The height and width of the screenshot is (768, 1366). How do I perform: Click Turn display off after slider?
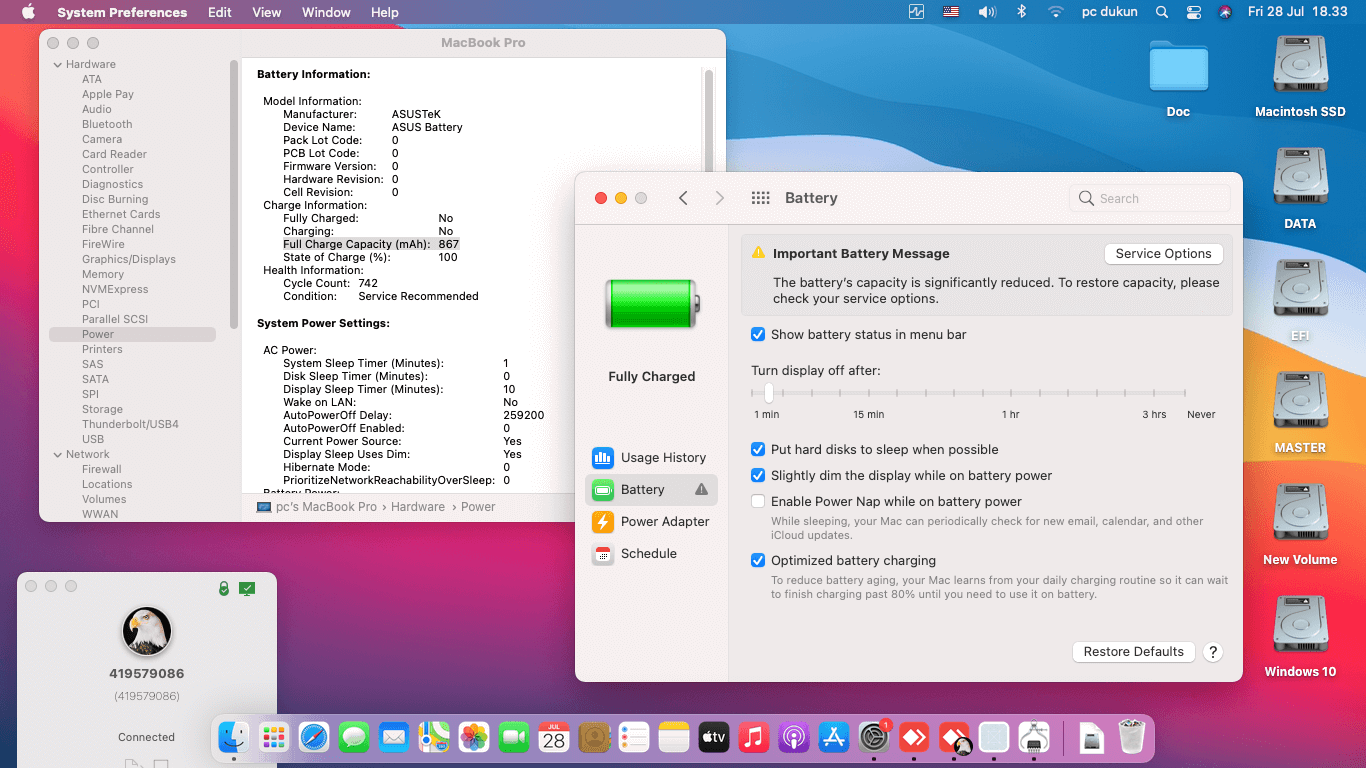point(968,393)
